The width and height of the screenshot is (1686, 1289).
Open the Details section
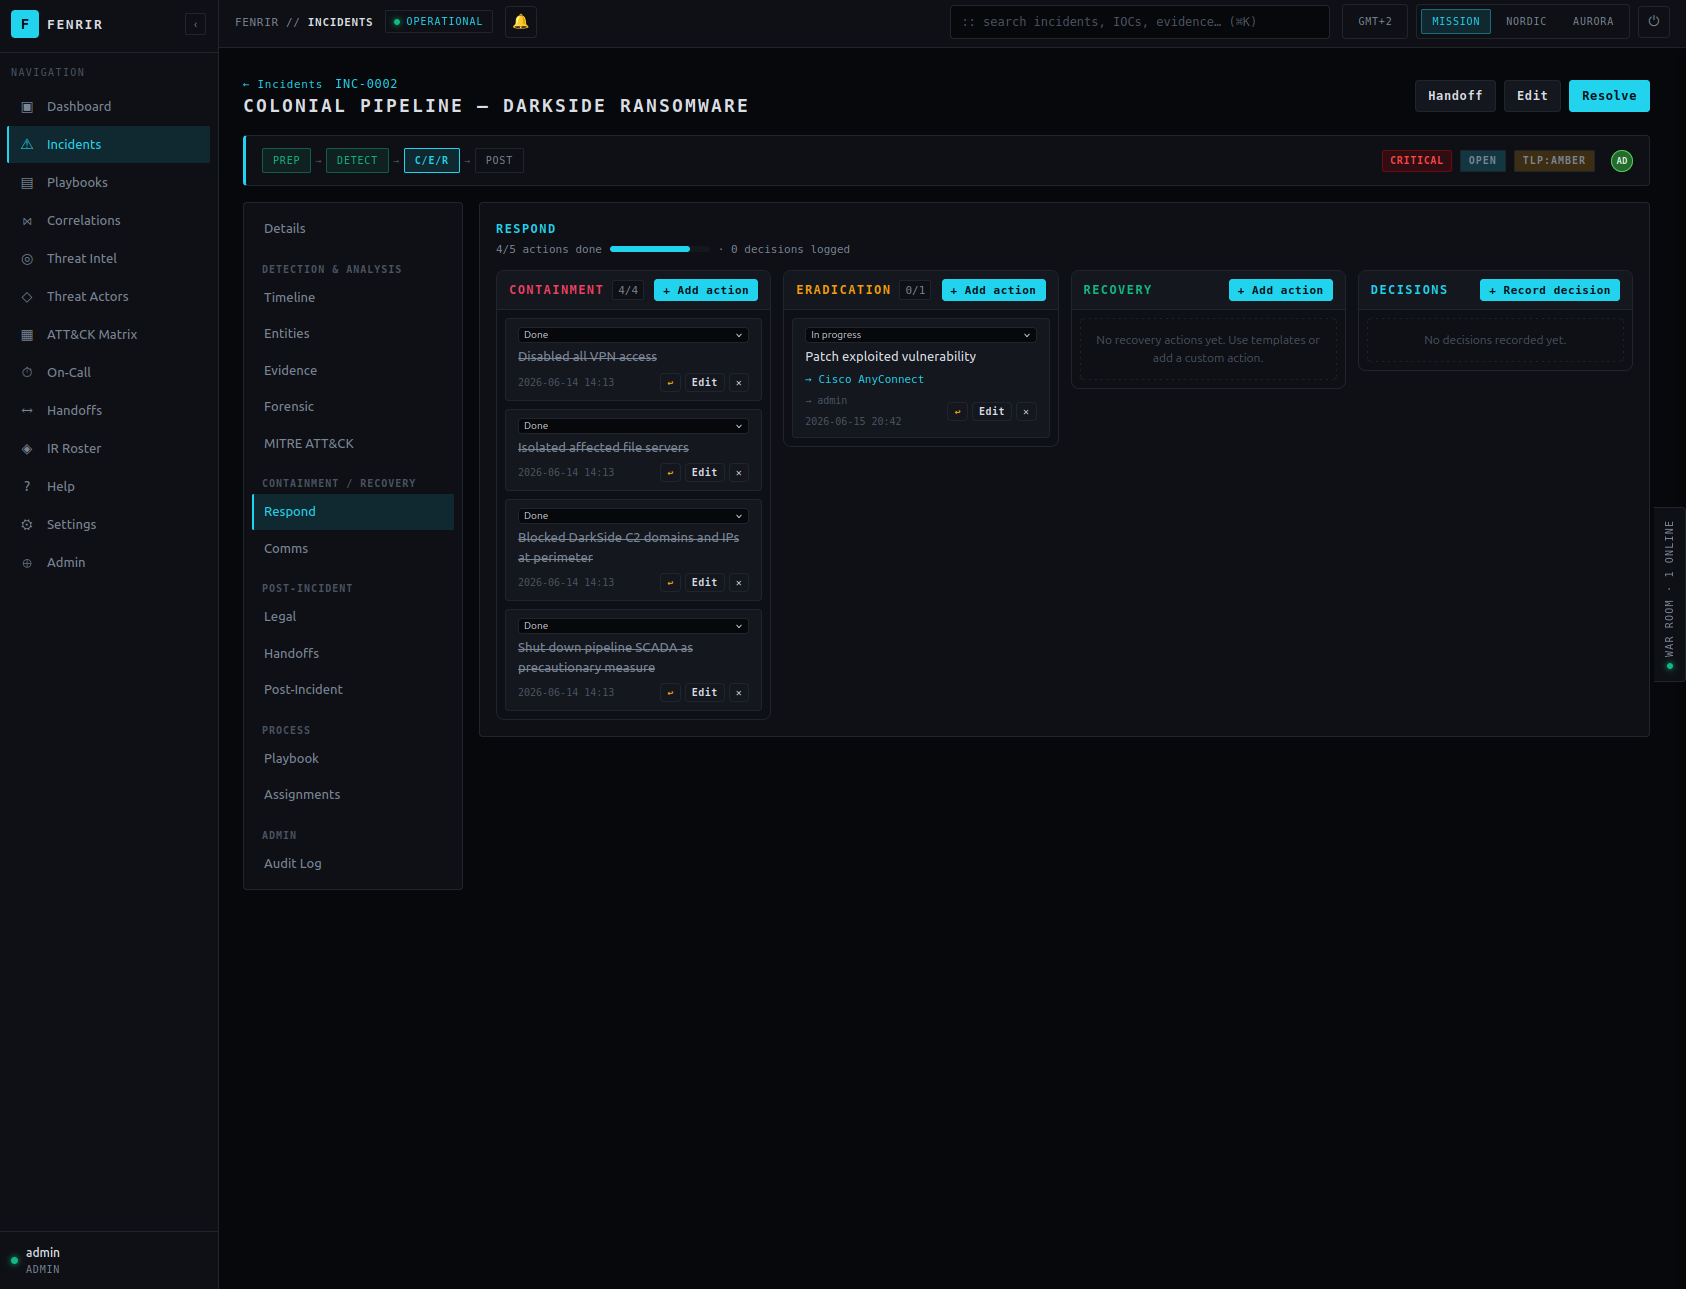click(353, 229)
